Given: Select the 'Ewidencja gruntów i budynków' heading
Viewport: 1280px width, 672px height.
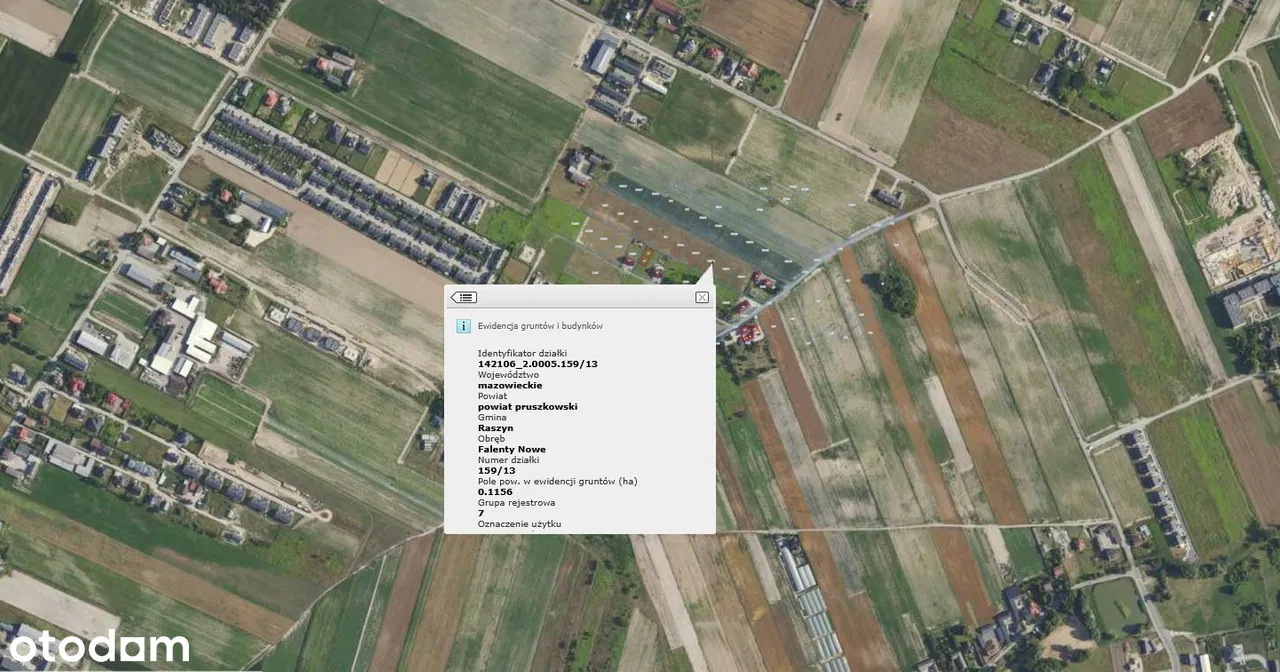Looking at the screenshot, I should 540,326.
